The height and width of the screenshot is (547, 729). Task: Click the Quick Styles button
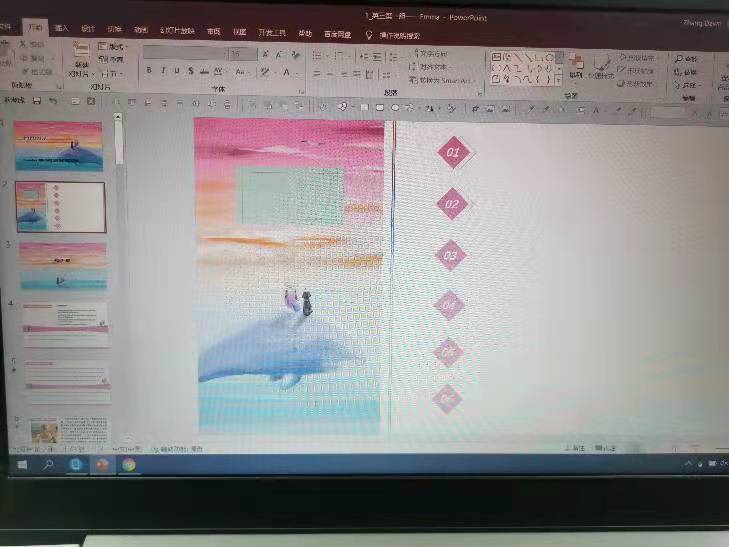pos(601,66)
